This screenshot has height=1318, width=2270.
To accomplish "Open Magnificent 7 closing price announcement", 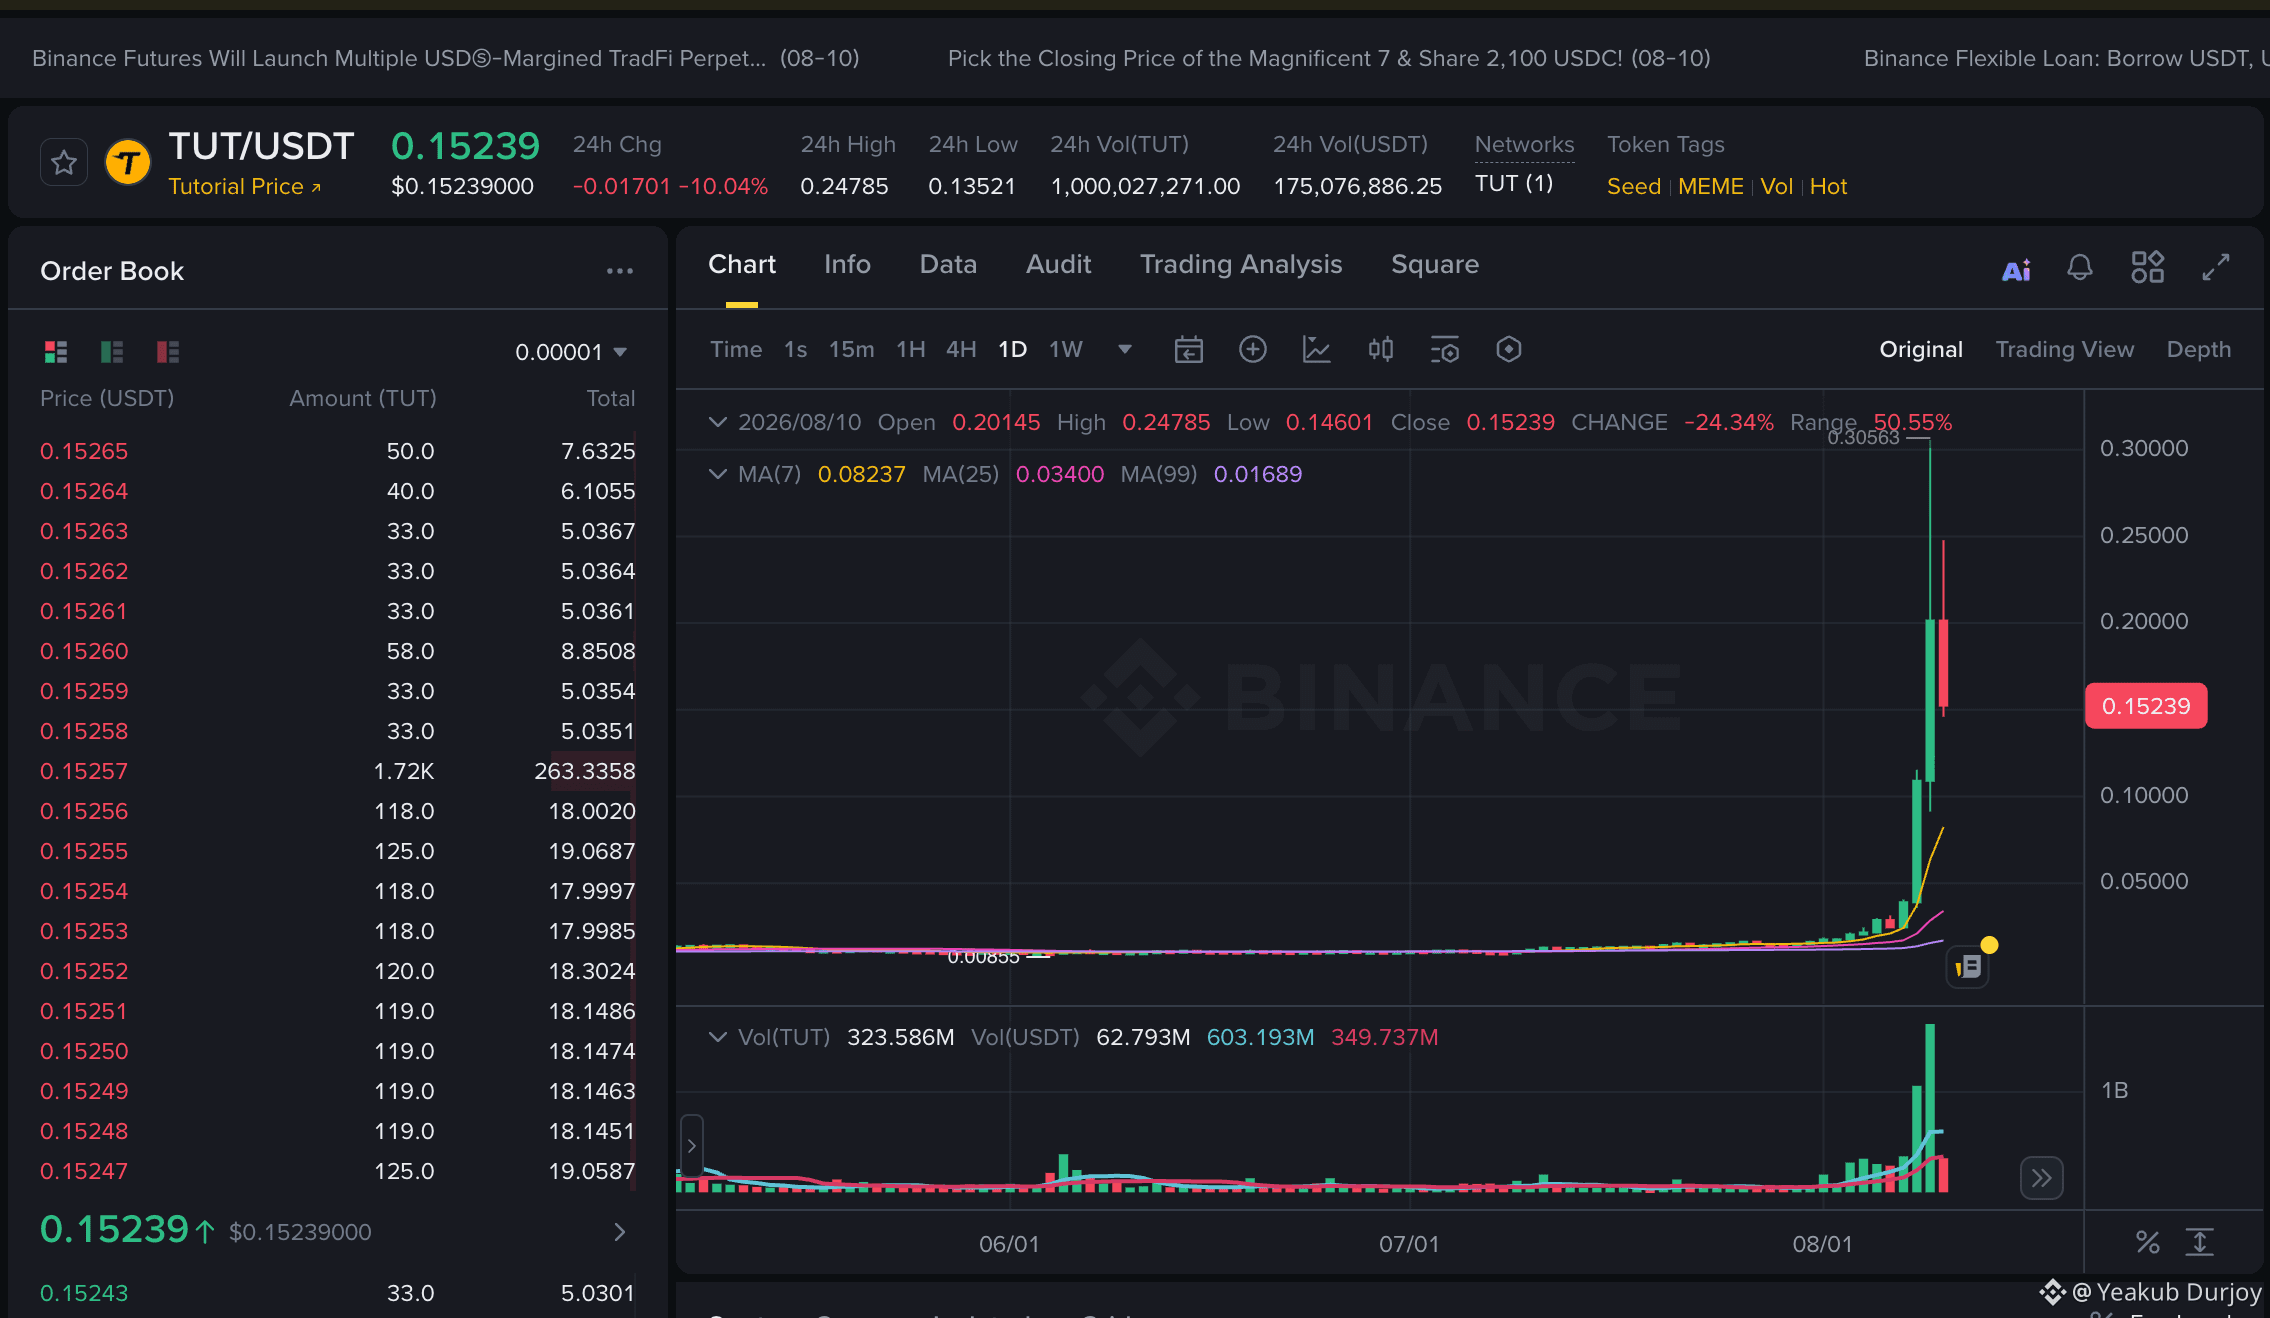I will coord(1329,58).
